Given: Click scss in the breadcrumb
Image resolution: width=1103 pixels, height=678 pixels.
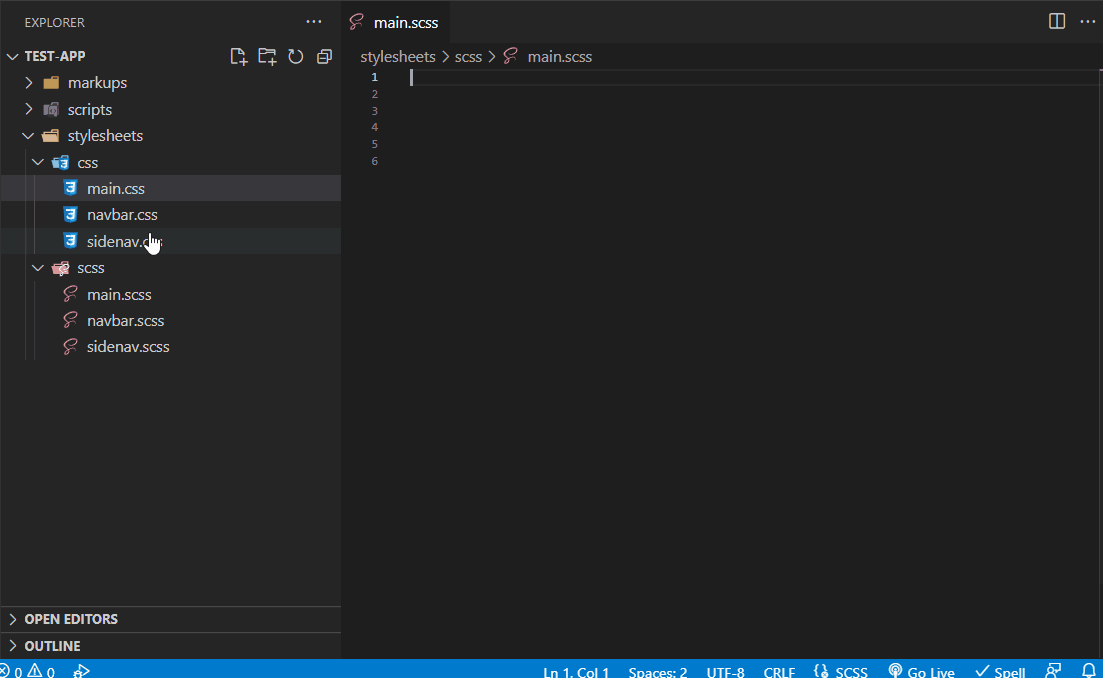Looking at the screenshot, I should (468, 56).
